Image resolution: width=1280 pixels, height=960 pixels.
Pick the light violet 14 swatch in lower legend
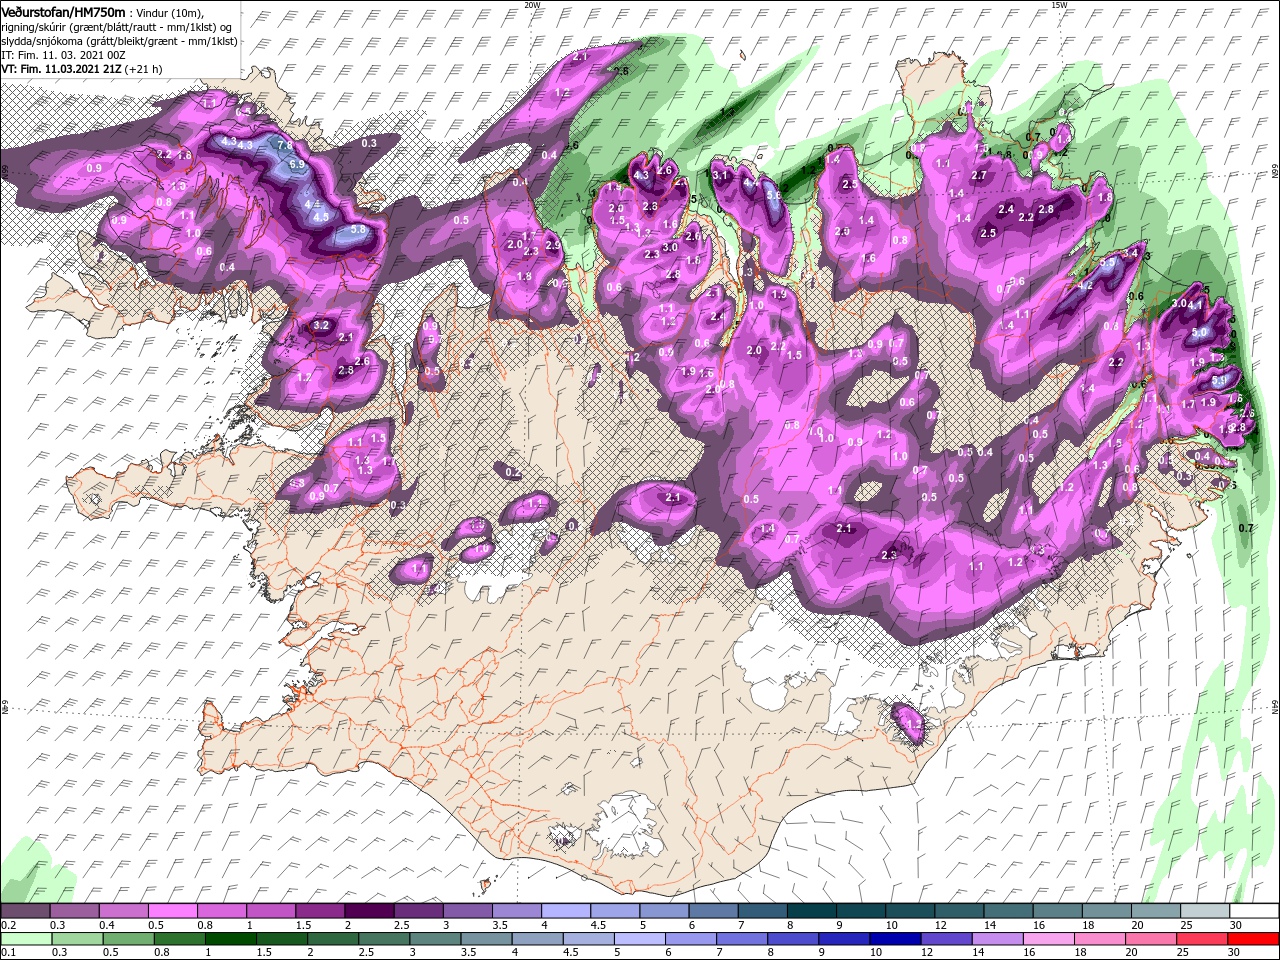point(998,939)
